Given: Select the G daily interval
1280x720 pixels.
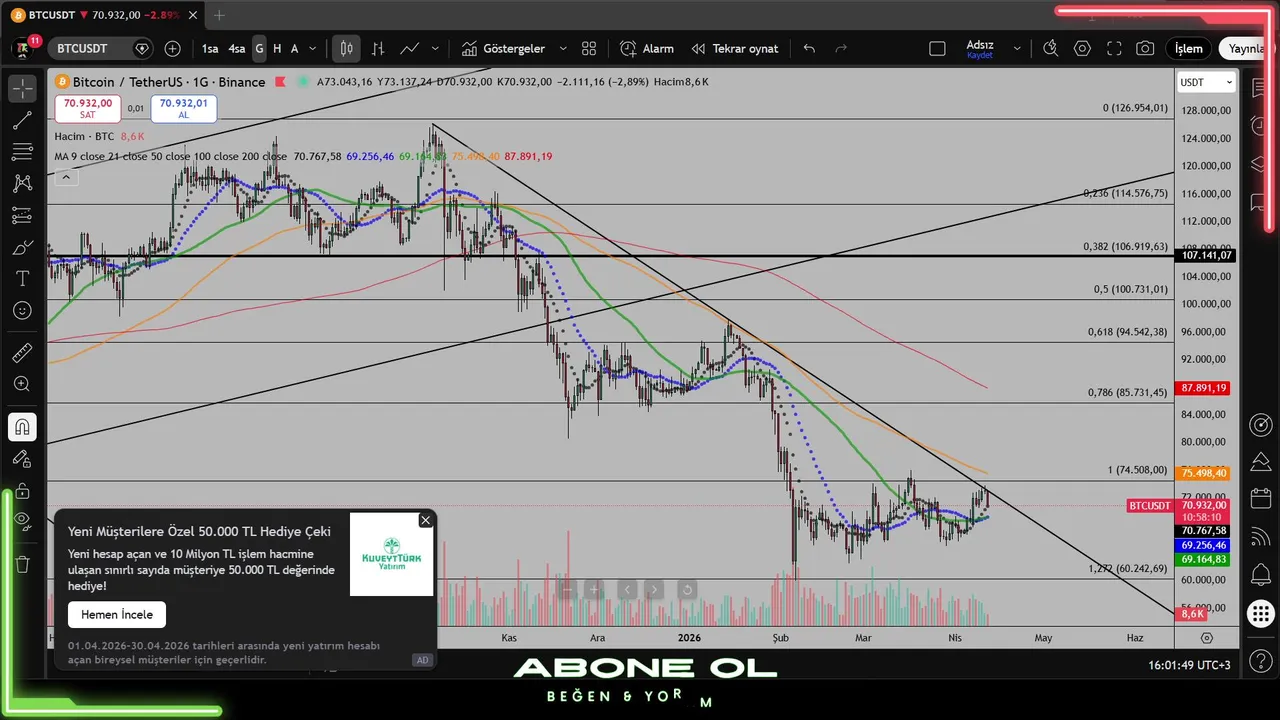Looking at the screenshot, I should tap(259, 48).
